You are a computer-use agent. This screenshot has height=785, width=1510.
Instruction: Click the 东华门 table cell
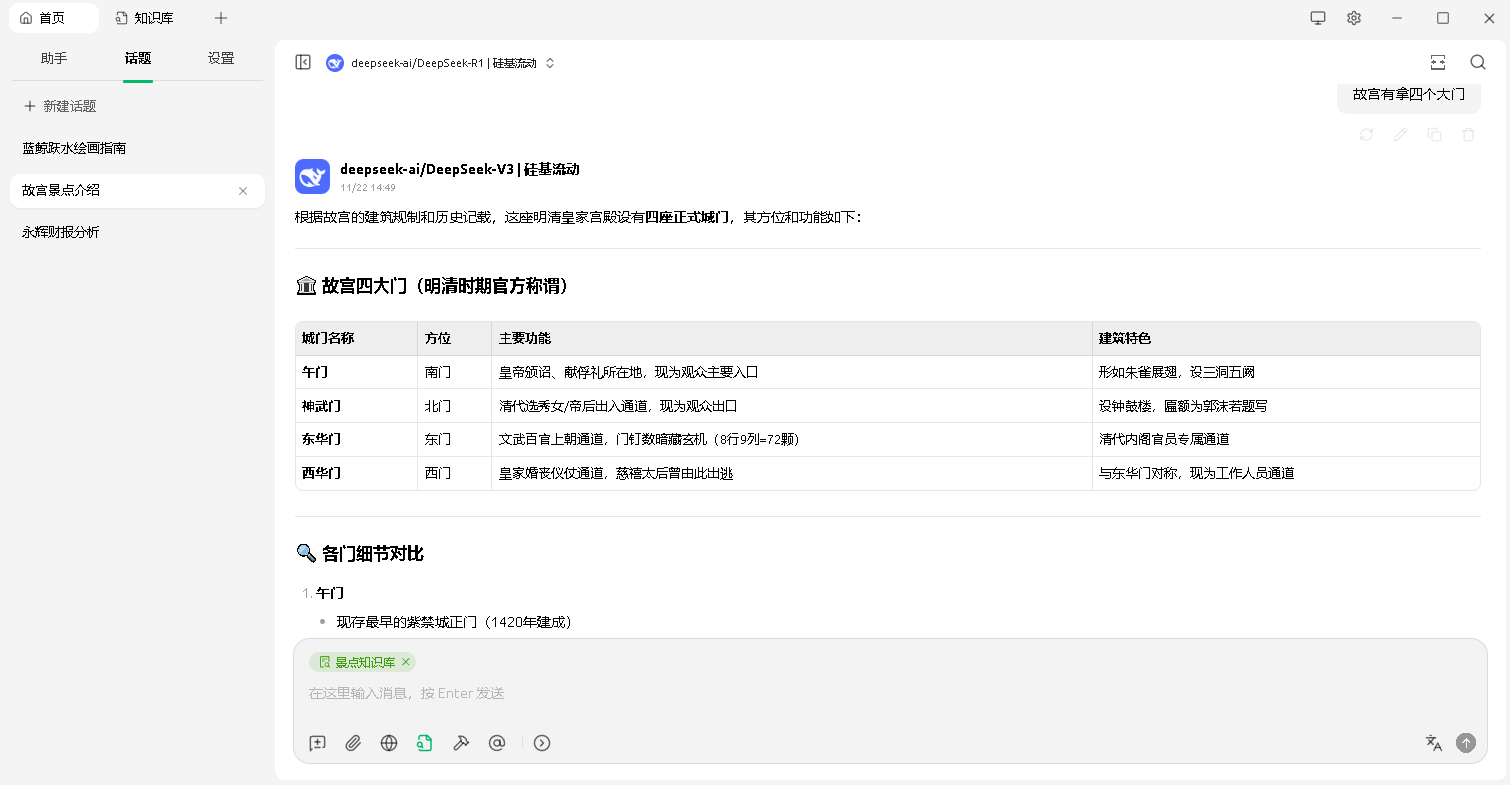(356, 439)
